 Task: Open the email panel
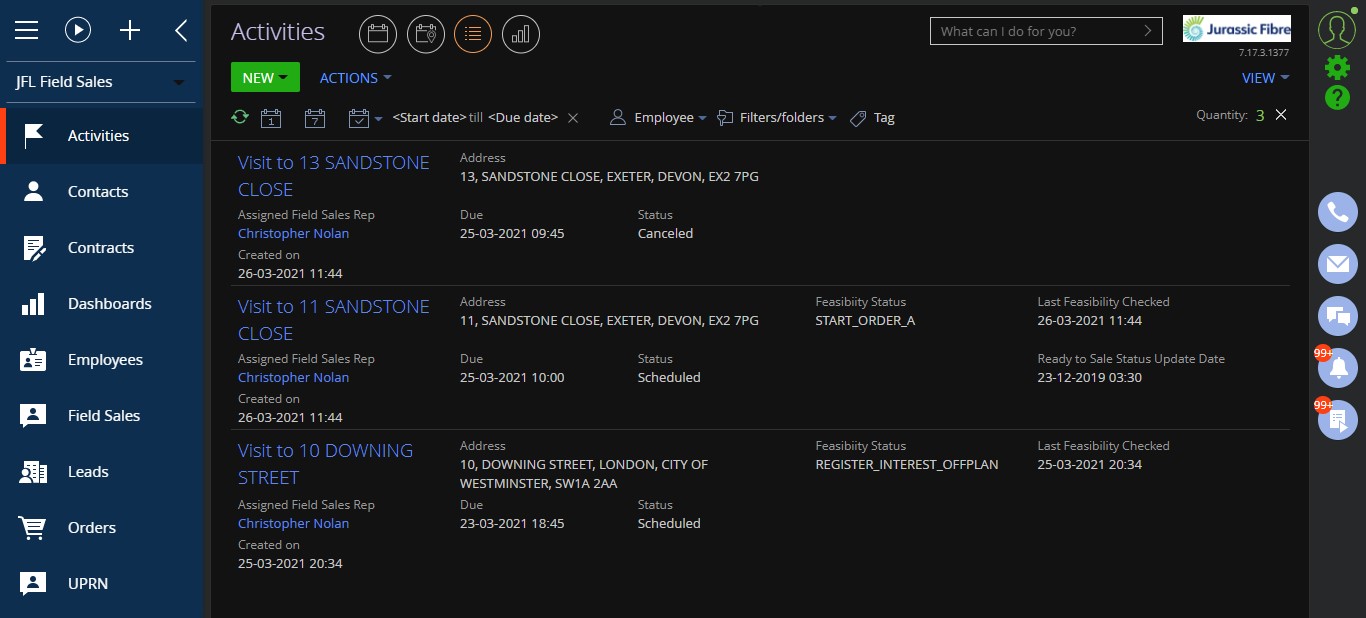pos(1338,264)
